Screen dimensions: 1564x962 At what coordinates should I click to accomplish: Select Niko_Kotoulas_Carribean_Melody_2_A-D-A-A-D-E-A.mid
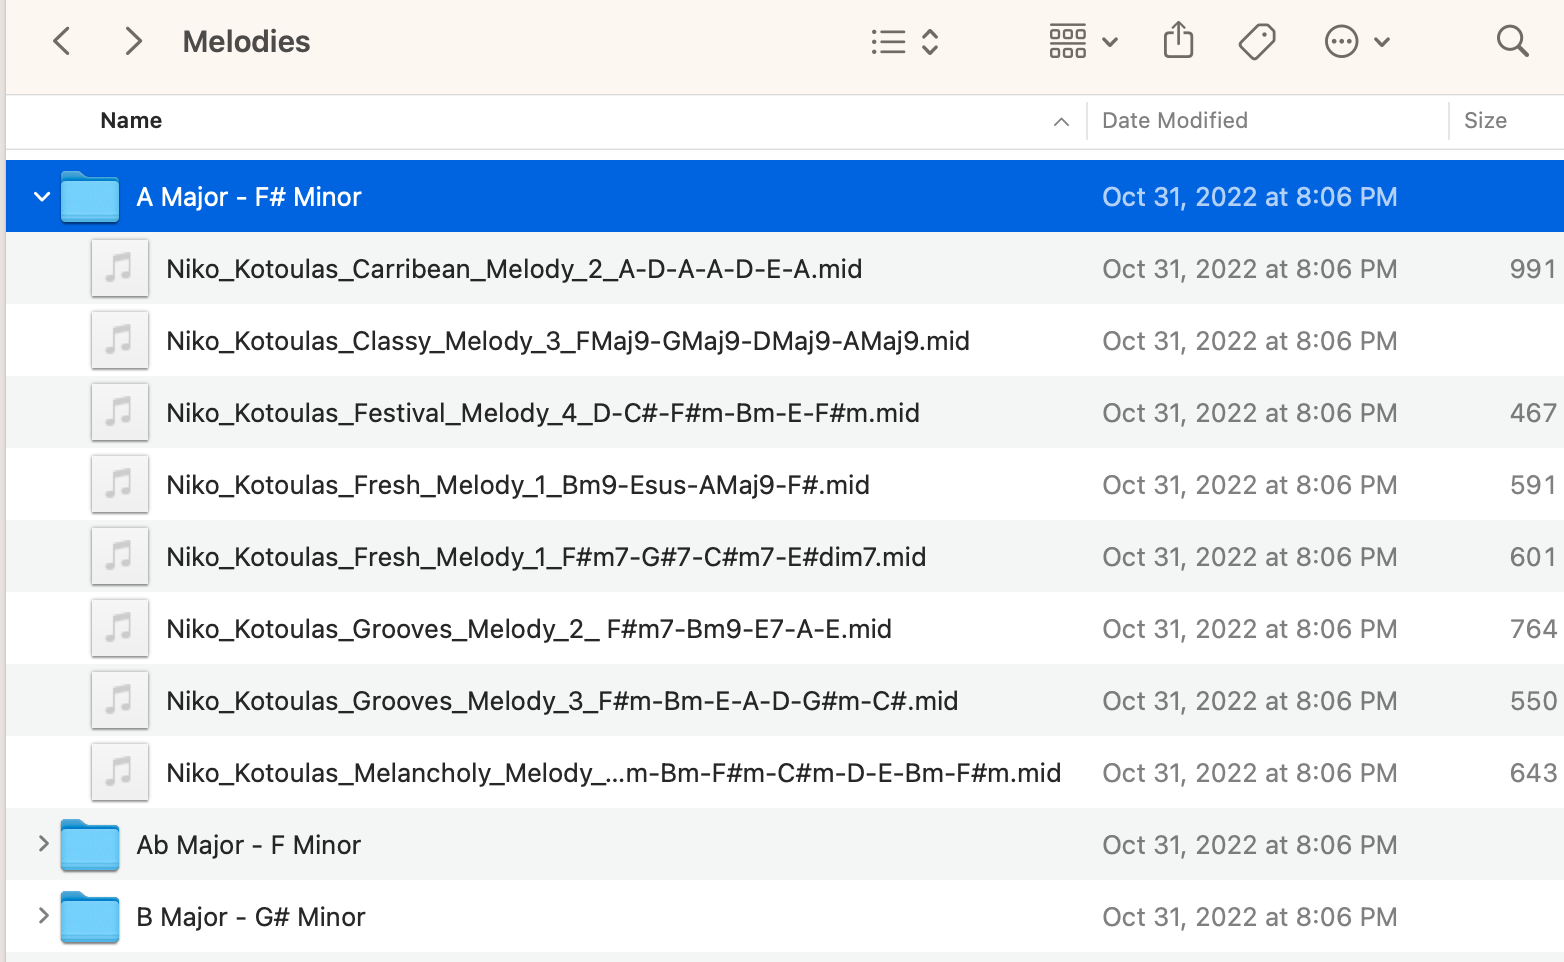(514, 269)
